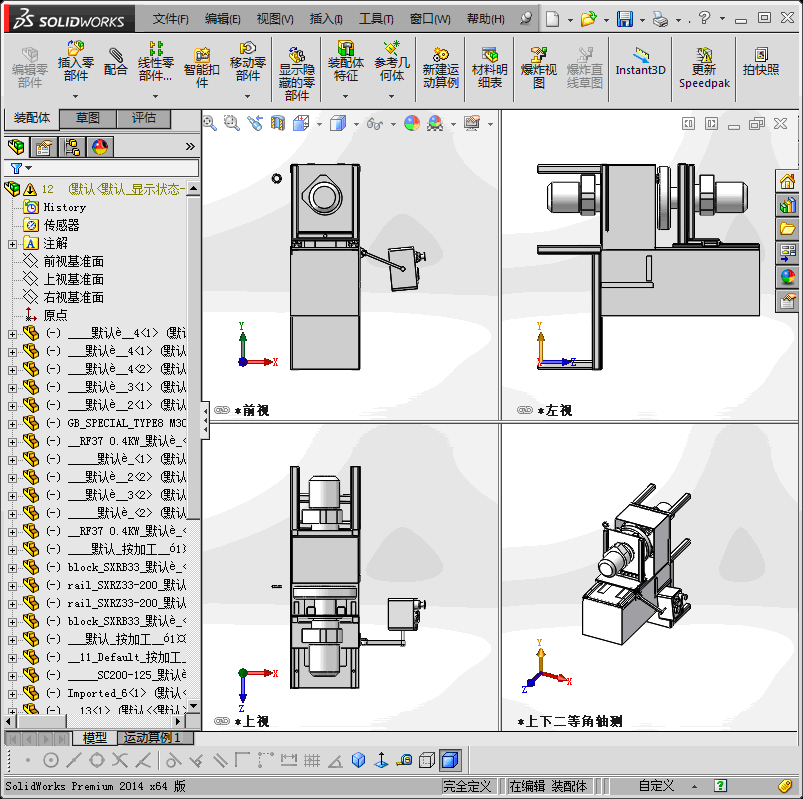Open FeatureManager design tree tab
The image size is (803, 799).
point(16,147)
